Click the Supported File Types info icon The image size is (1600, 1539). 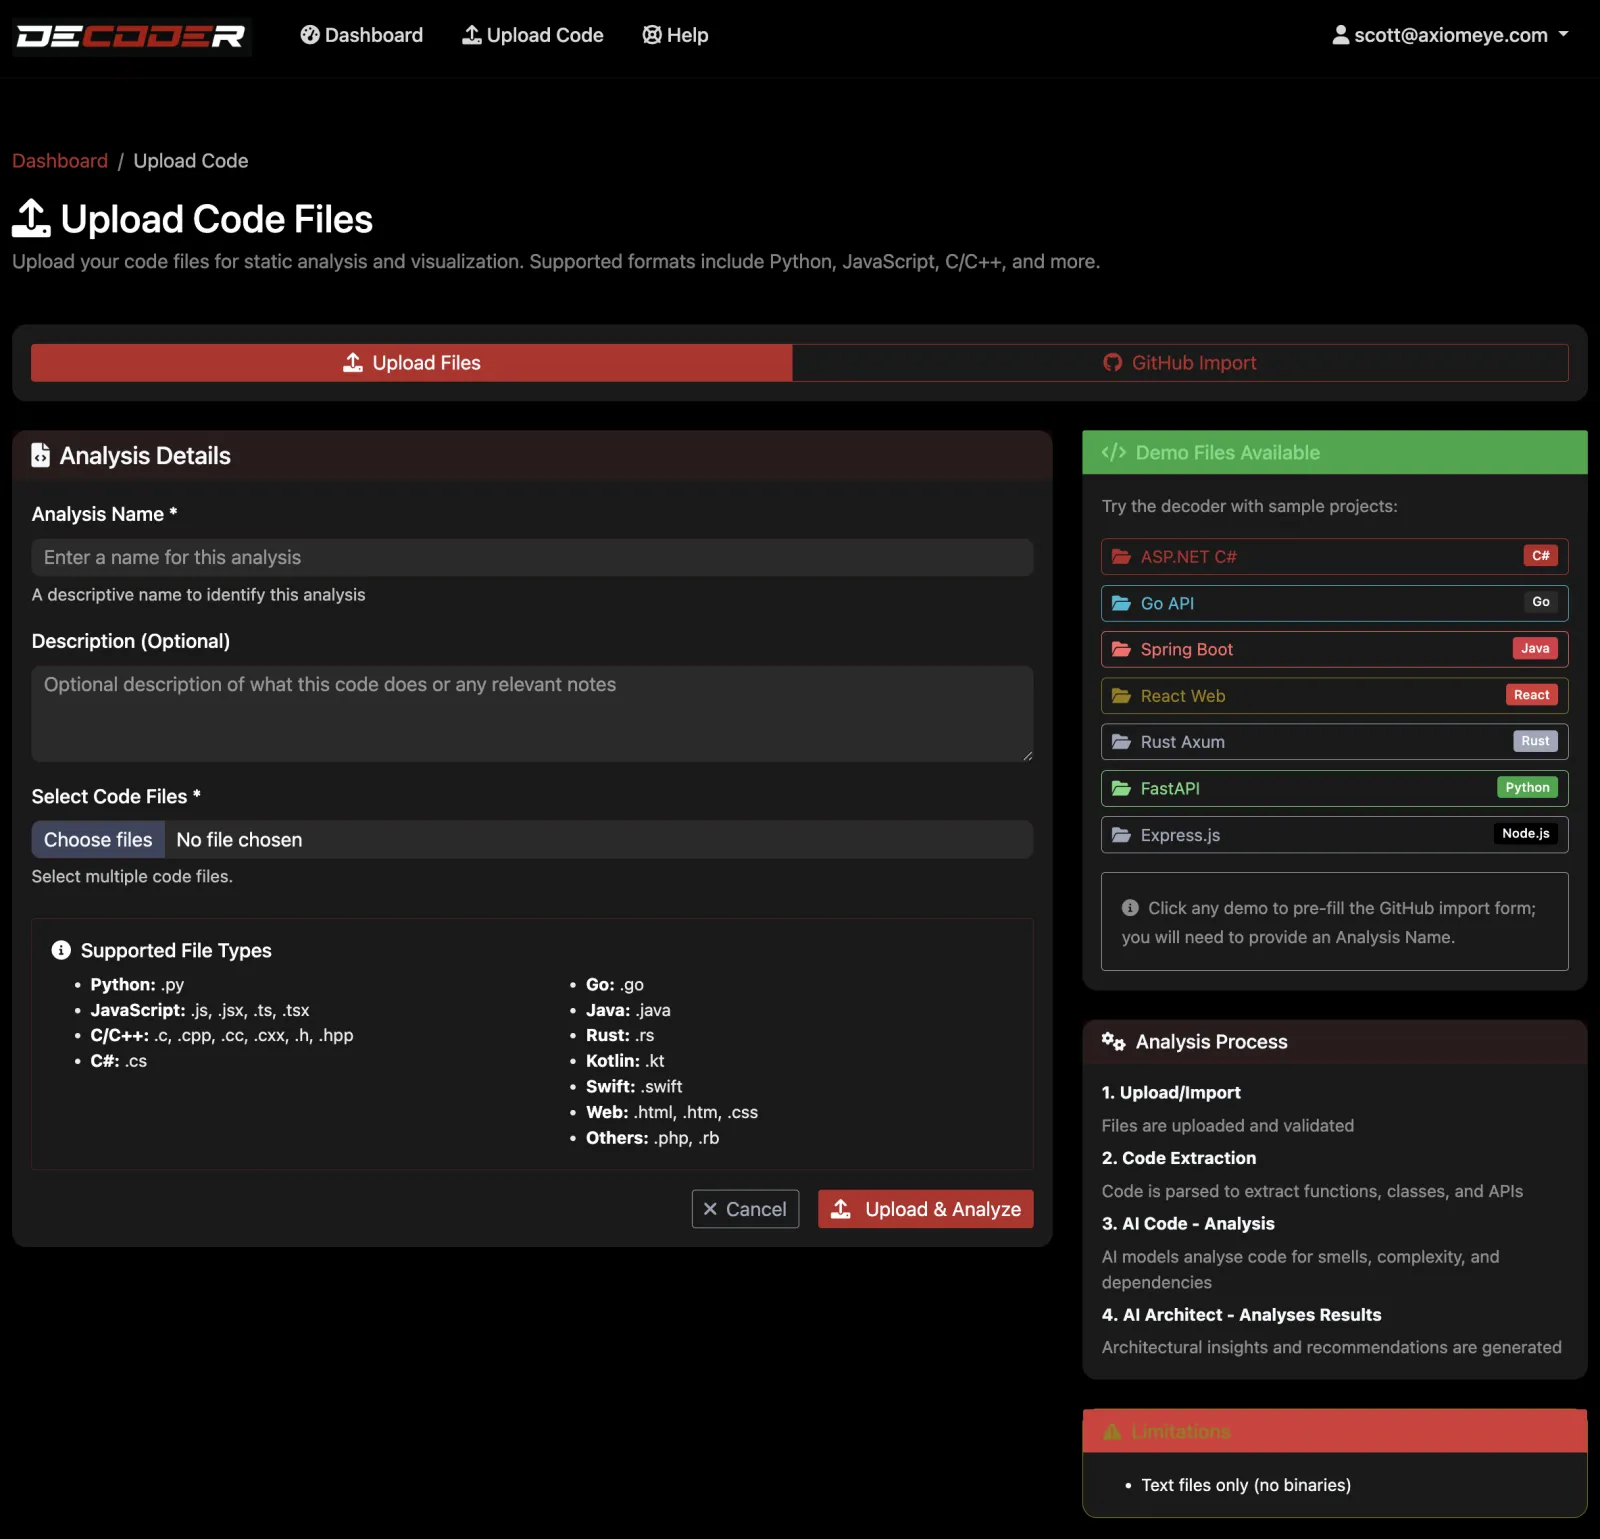(x=61, y=950)
